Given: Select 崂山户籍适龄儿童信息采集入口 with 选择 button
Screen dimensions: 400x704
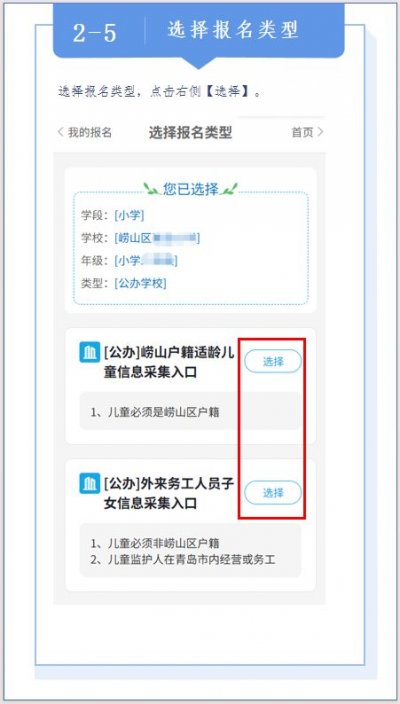Looking at the screenshot, I should pos(273,361).
